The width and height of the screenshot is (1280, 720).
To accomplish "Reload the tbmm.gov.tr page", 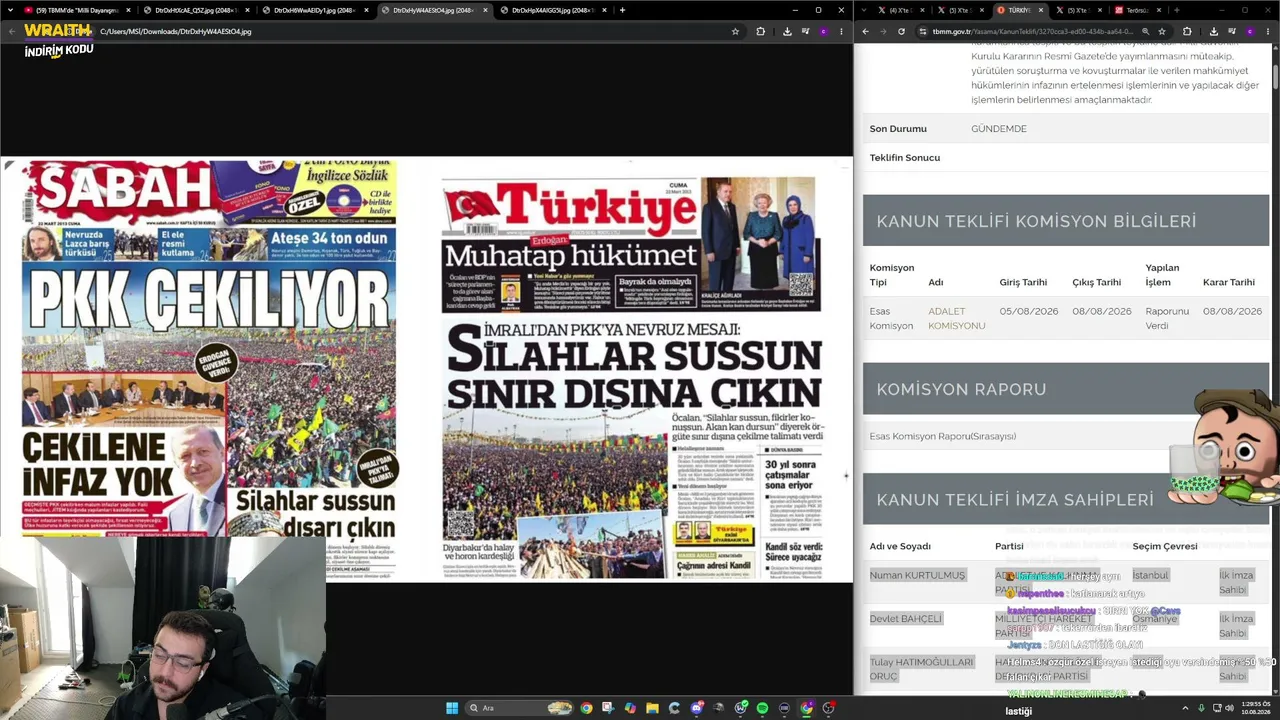I will pyautogui.click(x=901, y=31).
